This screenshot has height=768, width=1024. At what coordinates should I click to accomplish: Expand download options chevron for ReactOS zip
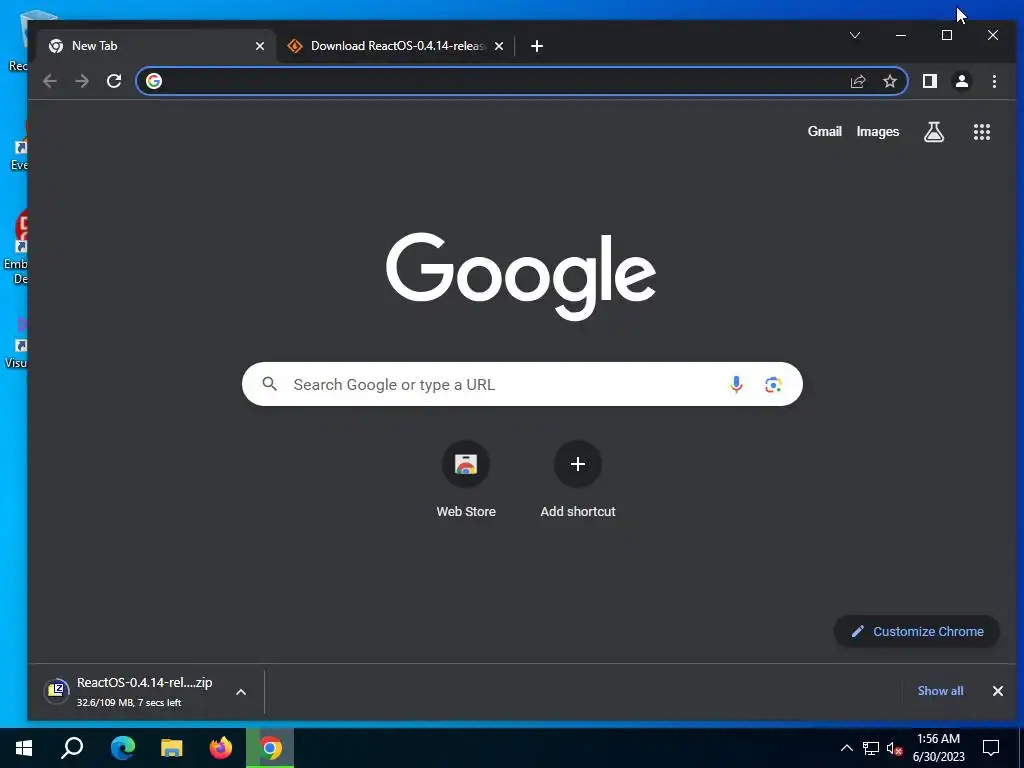coord(241,692)
